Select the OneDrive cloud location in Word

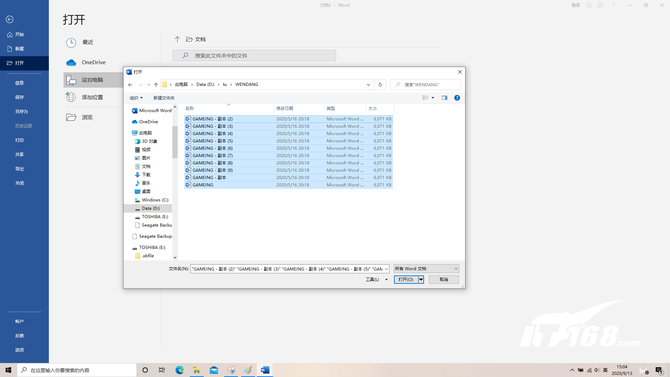click(71, 62)
